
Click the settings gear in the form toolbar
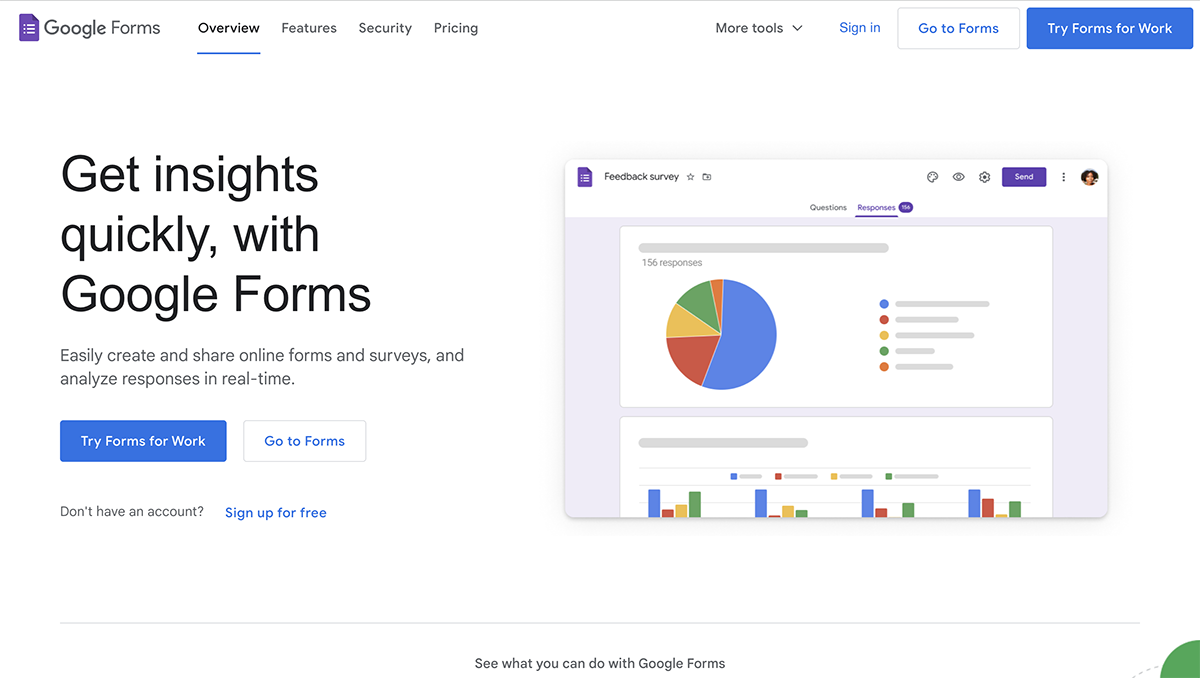[984, 177]
